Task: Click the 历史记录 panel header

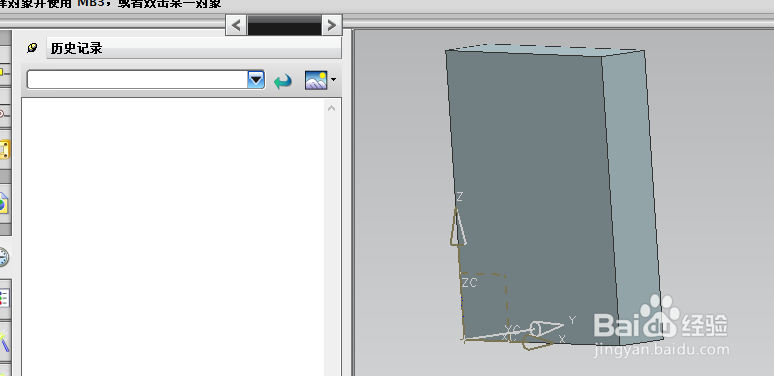Action: pos(194,48)
